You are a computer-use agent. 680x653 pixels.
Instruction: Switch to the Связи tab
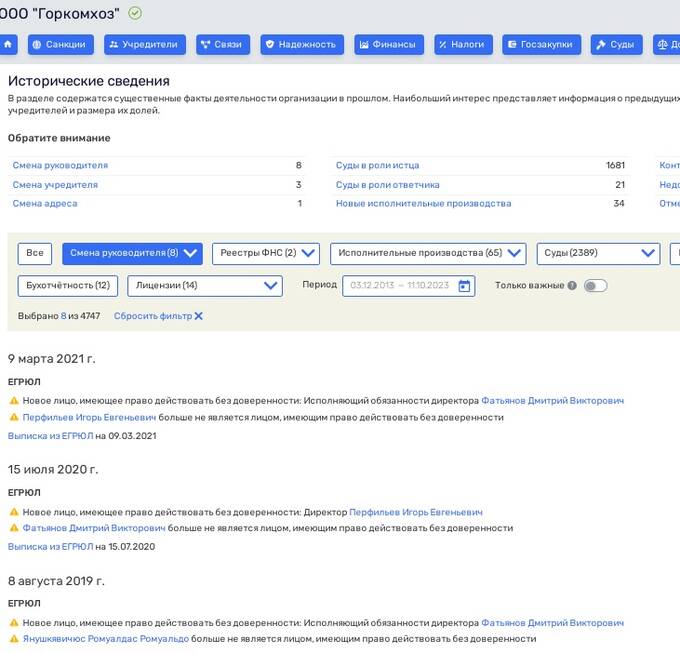(223, 44)
